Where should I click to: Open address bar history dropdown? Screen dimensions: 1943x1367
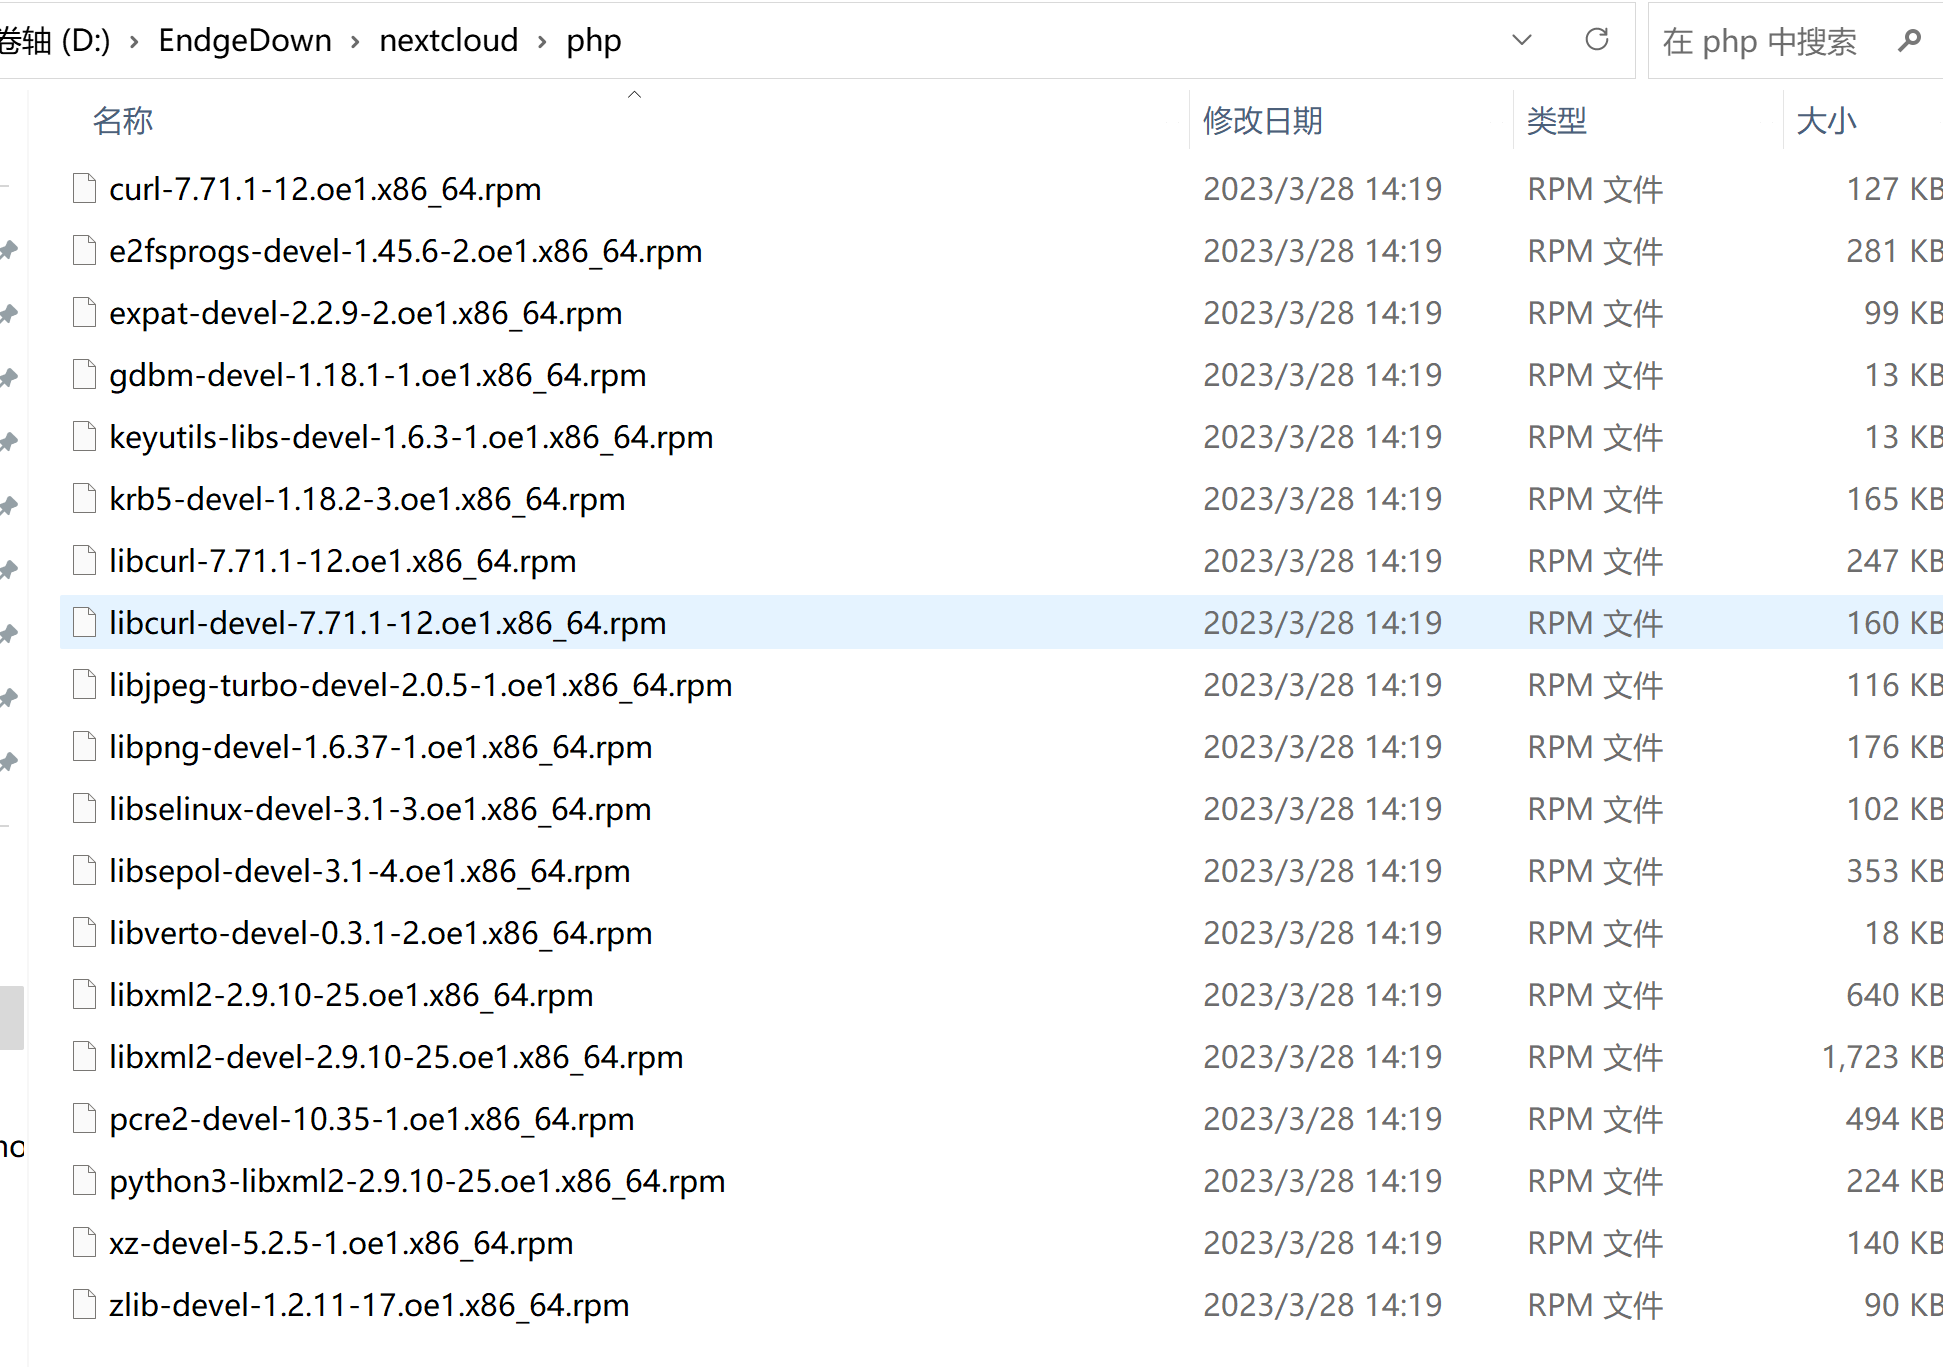(x=1522, y=40)
